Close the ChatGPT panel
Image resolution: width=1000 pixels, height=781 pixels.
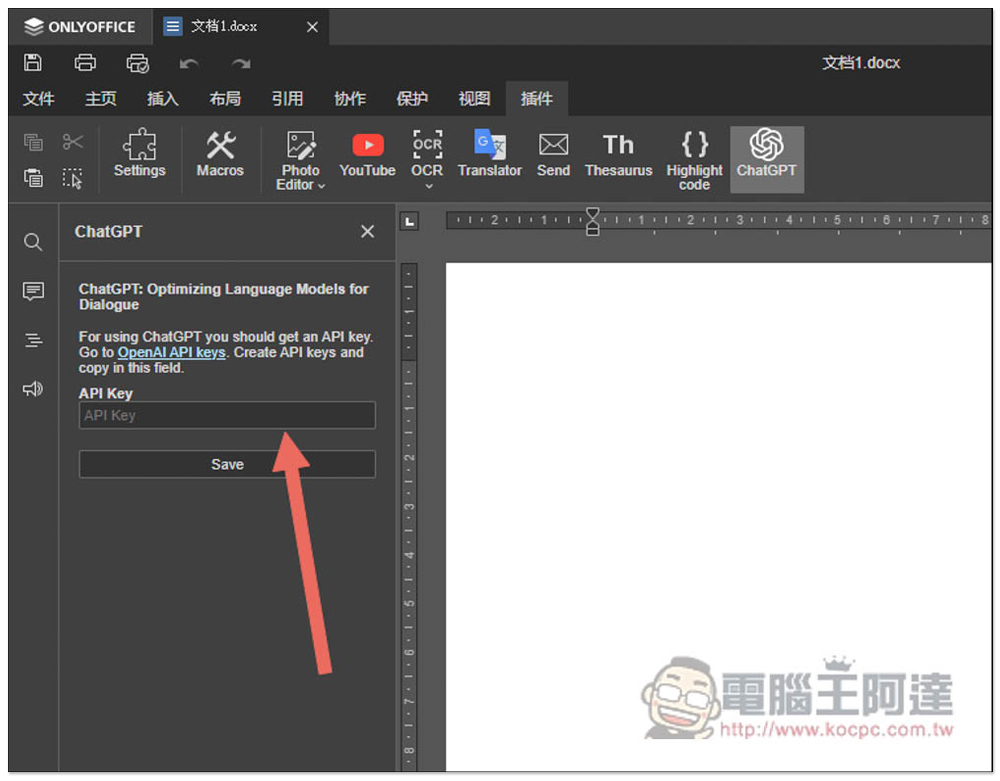pos(367,231)
